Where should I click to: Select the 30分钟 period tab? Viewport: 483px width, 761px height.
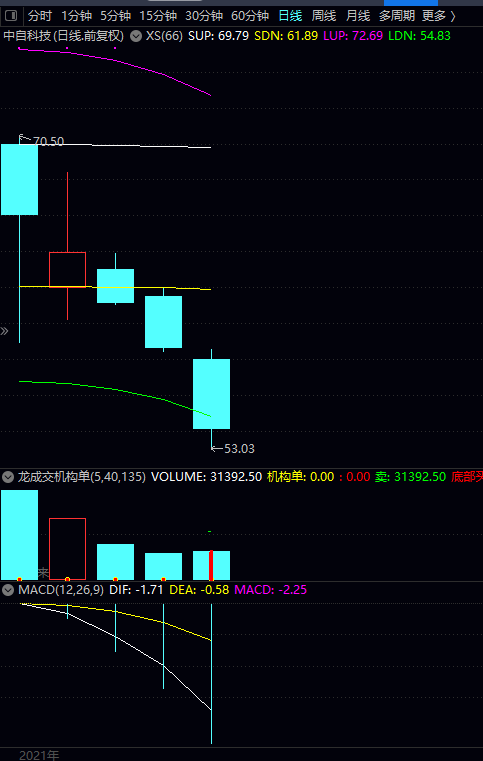(x=204, y=16)
